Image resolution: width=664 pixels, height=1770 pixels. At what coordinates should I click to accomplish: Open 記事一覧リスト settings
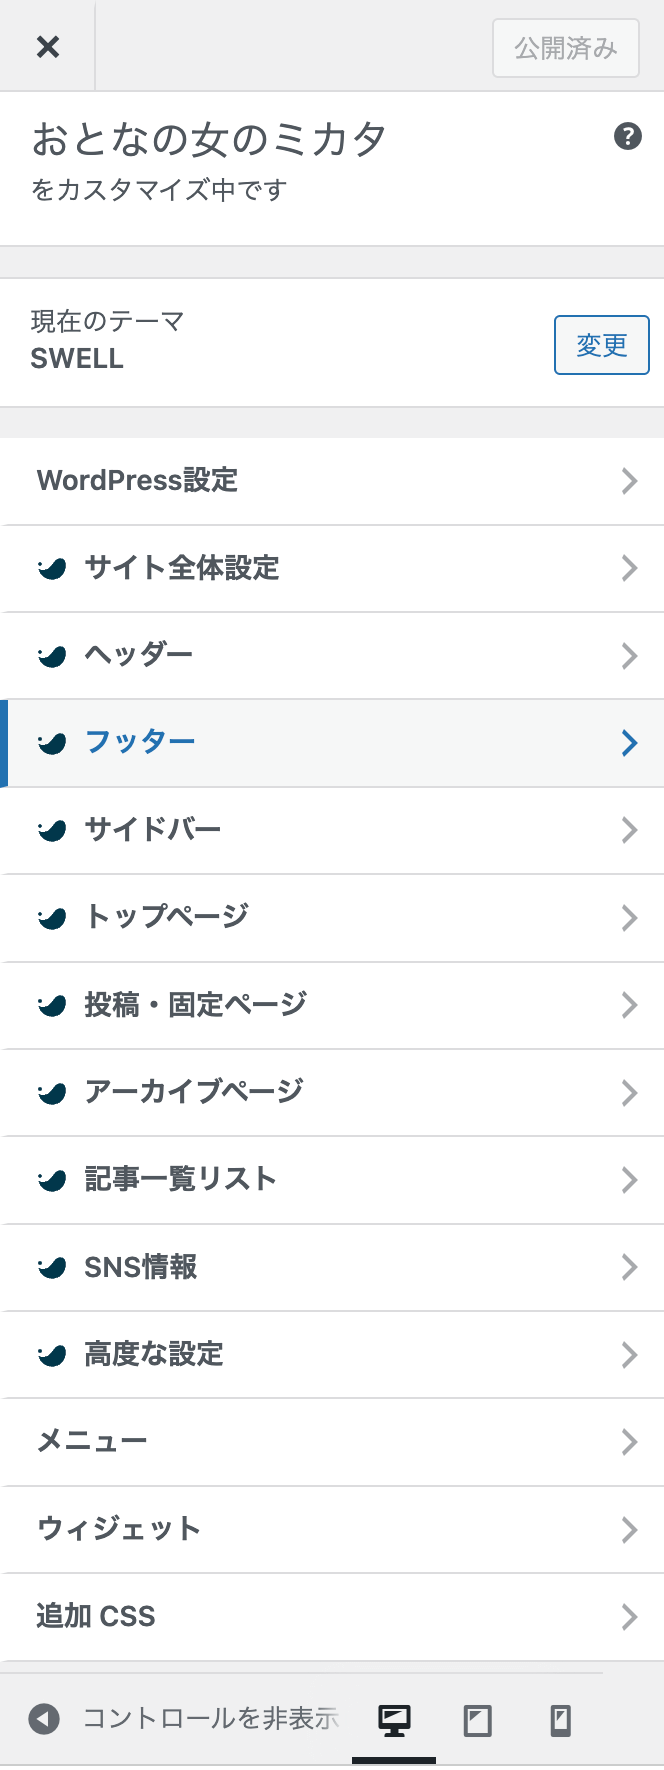[332, 1180]
